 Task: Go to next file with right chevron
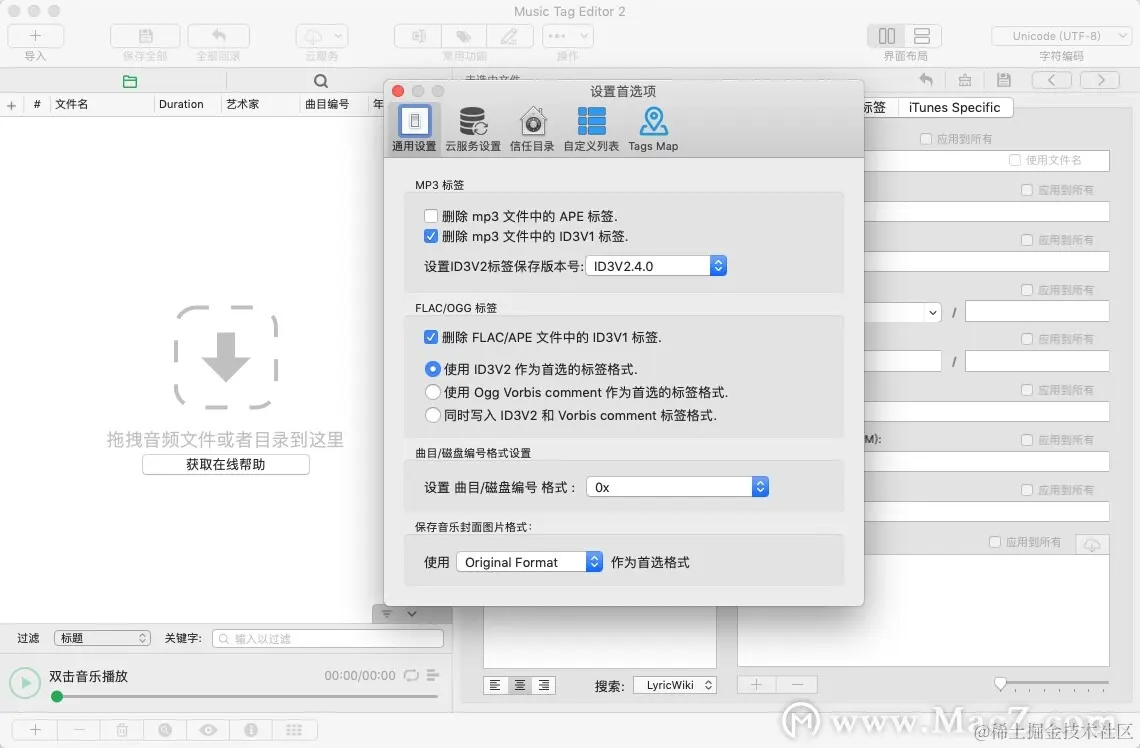point(1101,80)
